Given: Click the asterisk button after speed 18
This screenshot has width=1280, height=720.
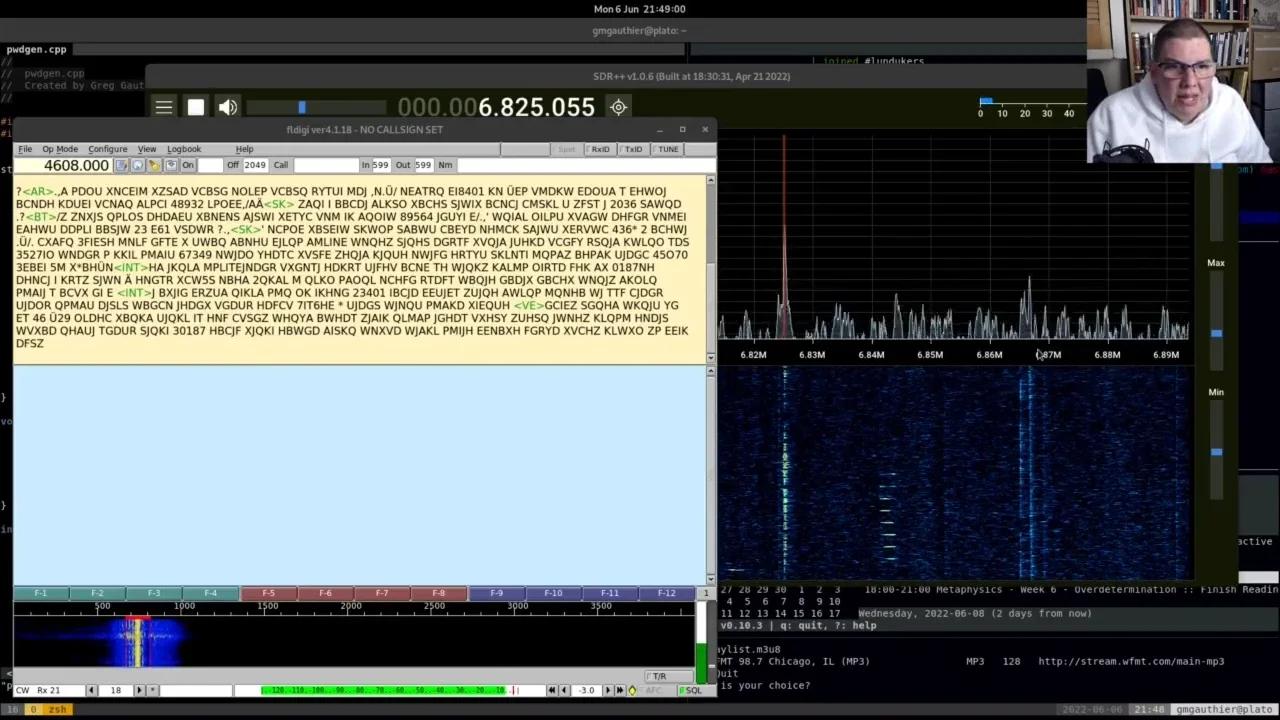Looking at the screenshot, I should coord(152,690).
